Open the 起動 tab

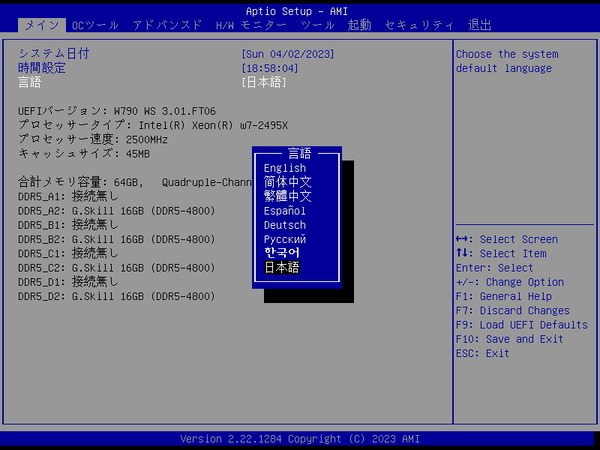point(359,25)
